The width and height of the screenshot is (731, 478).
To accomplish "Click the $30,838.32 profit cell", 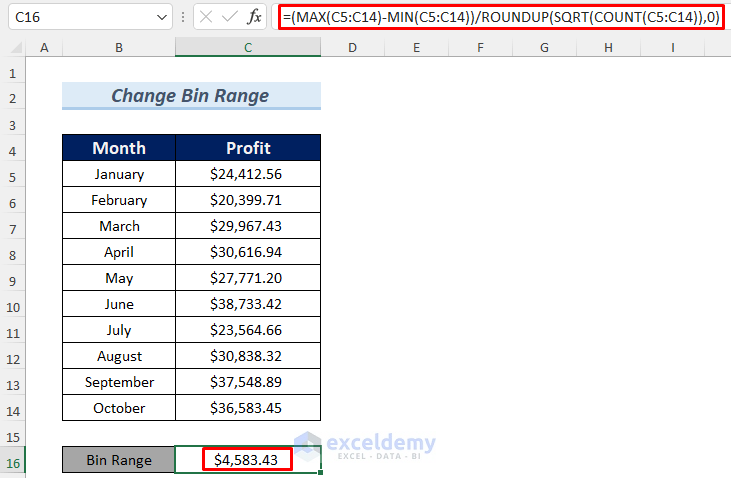I will (x=248, y=356).
